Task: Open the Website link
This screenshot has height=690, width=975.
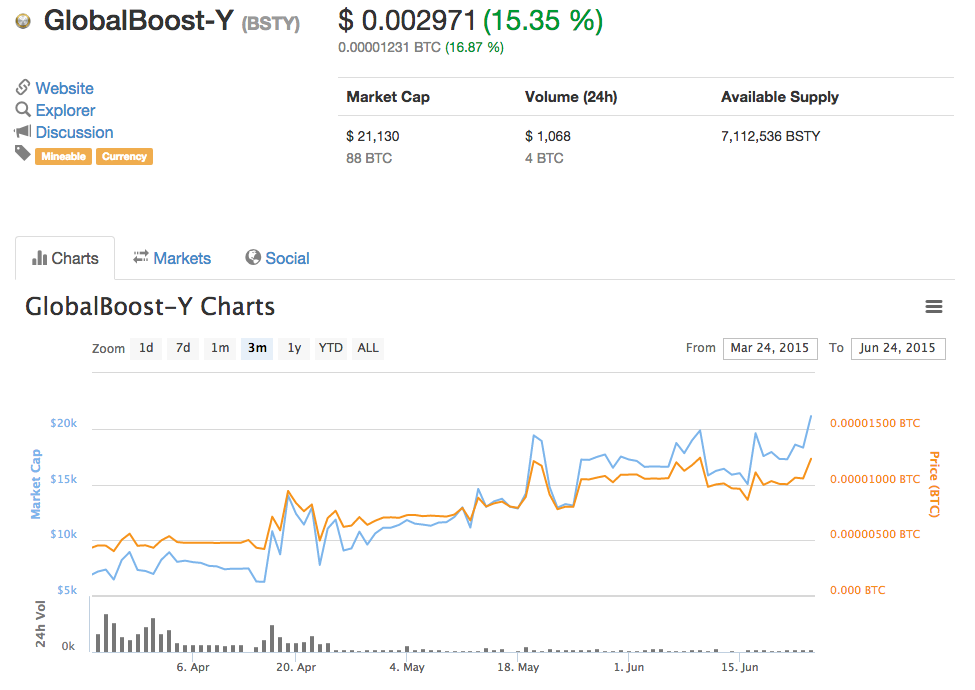Action: (x=65, y=88)
